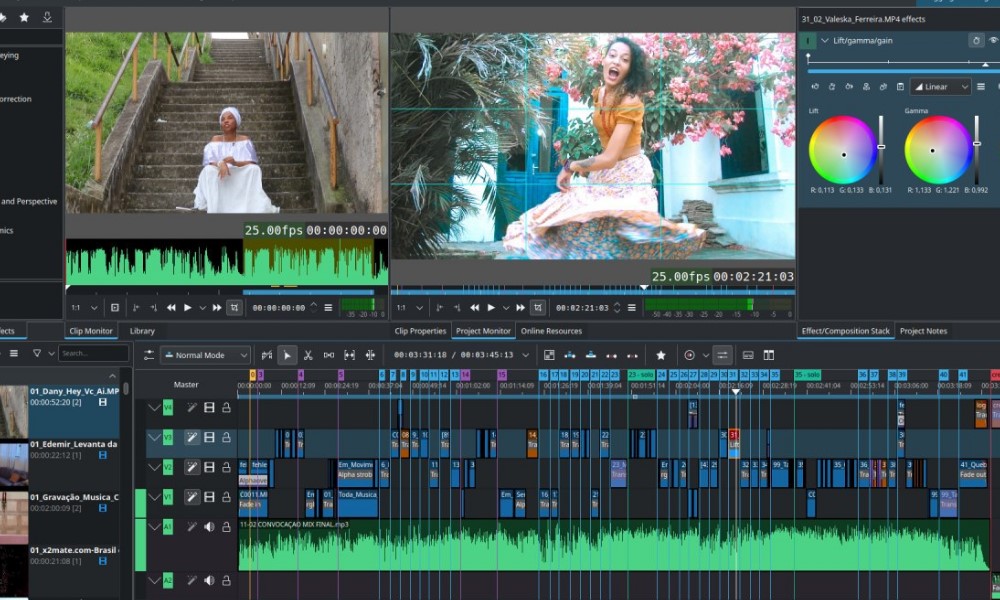Select Project Monitor tab
The image size is (1000, 600).
point(483,331)
